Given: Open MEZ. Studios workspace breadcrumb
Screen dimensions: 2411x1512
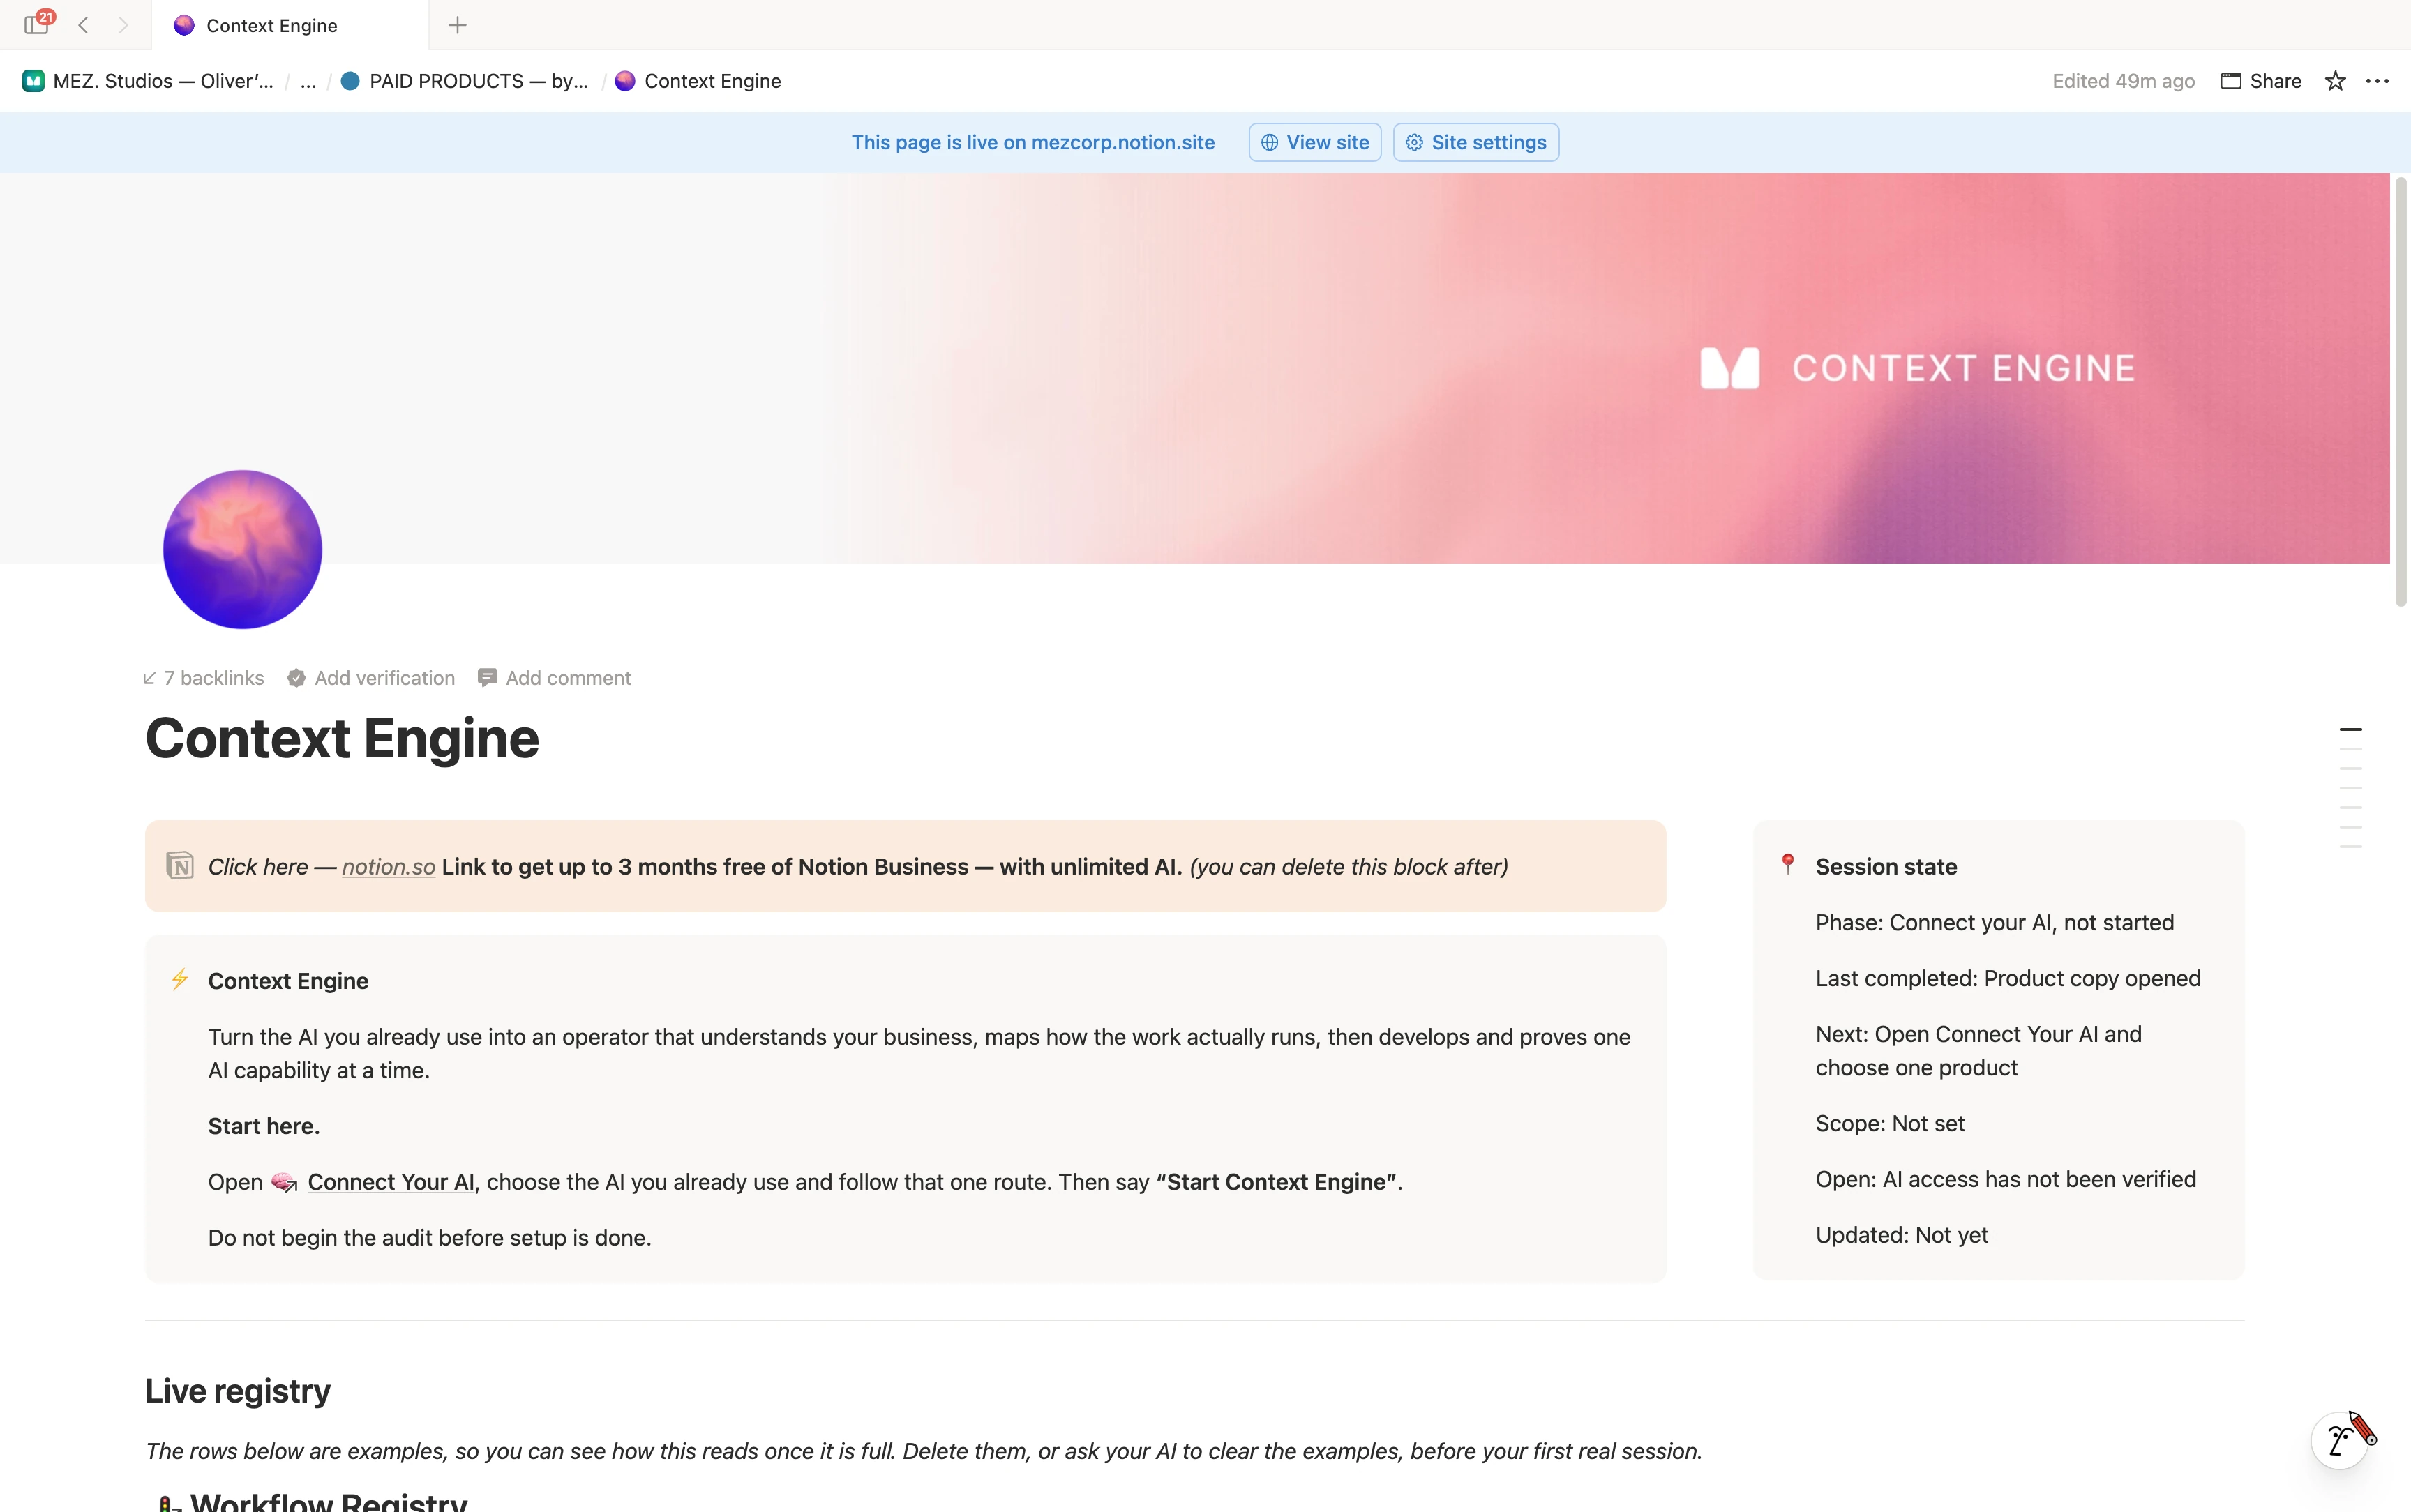Looking at the screenshot, I should click(148, 81).
